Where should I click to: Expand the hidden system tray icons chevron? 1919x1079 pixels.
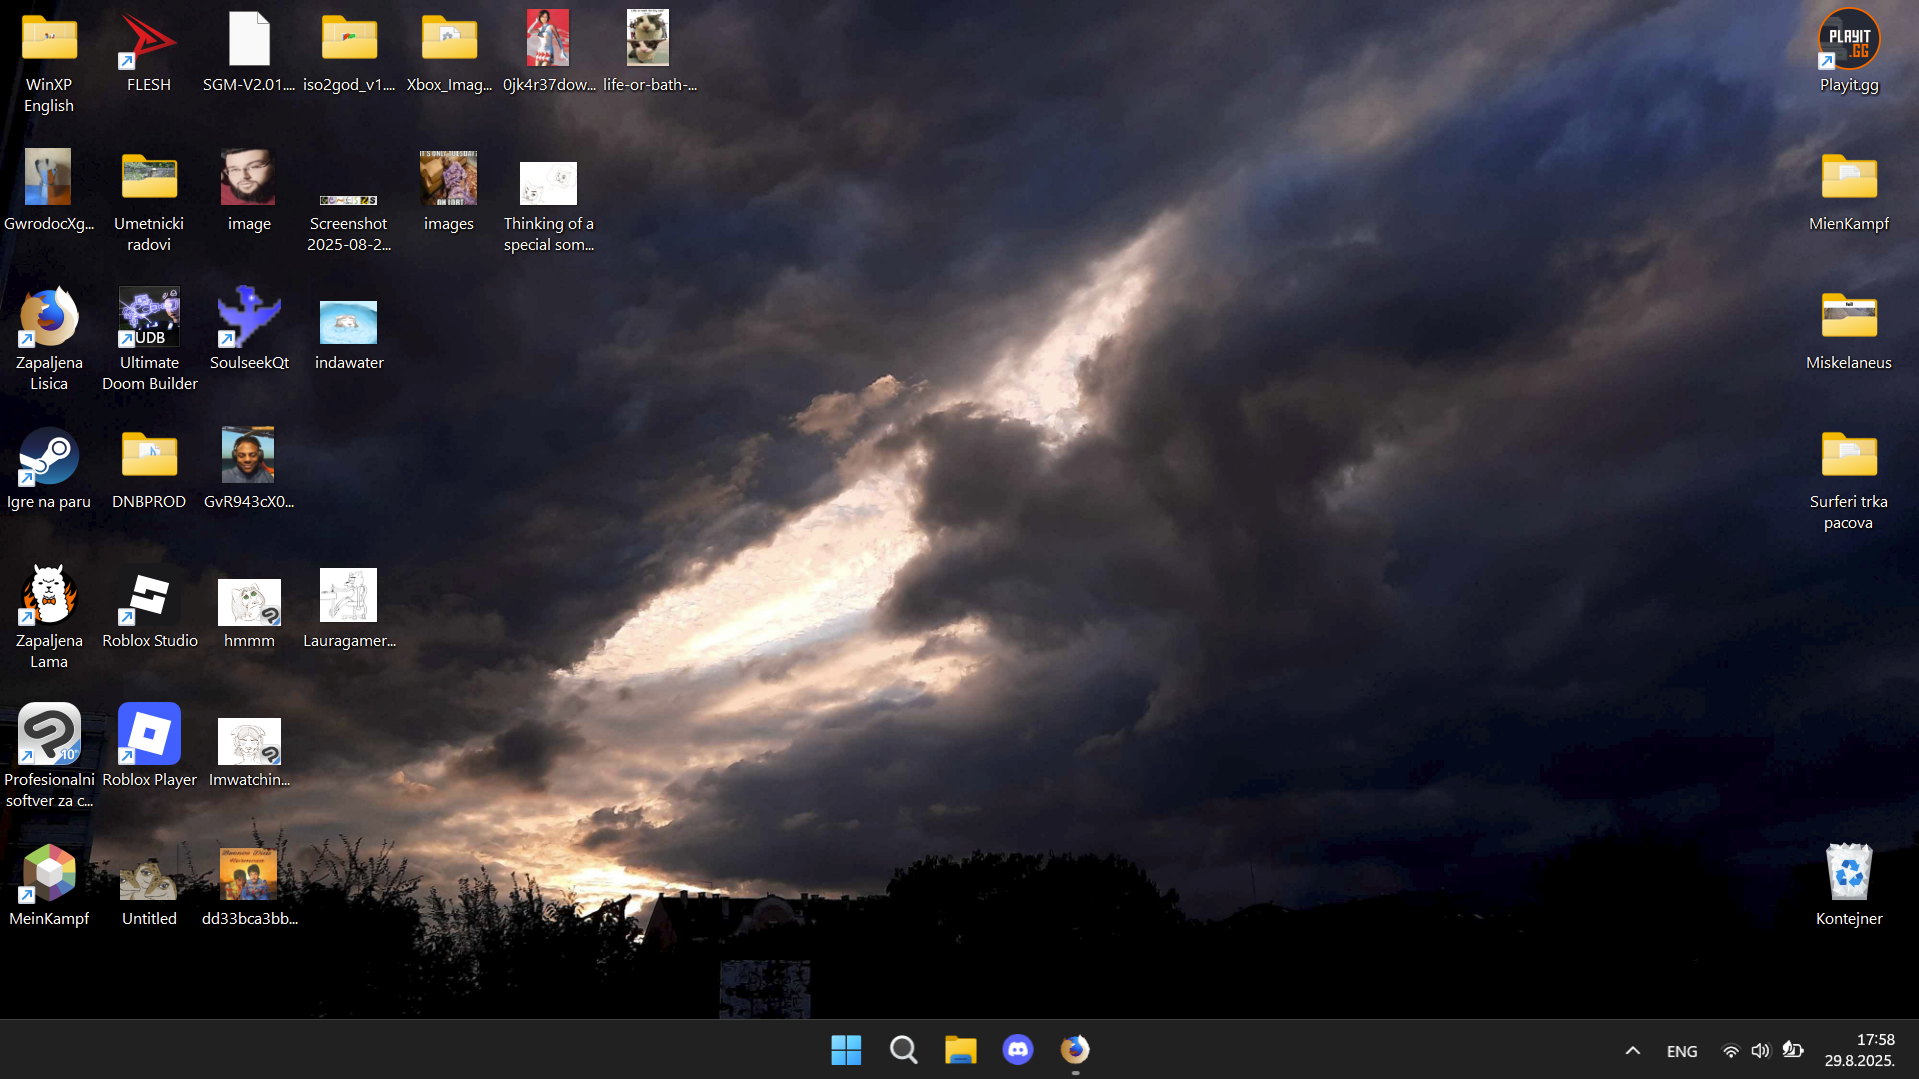tap(1632, 1050)
